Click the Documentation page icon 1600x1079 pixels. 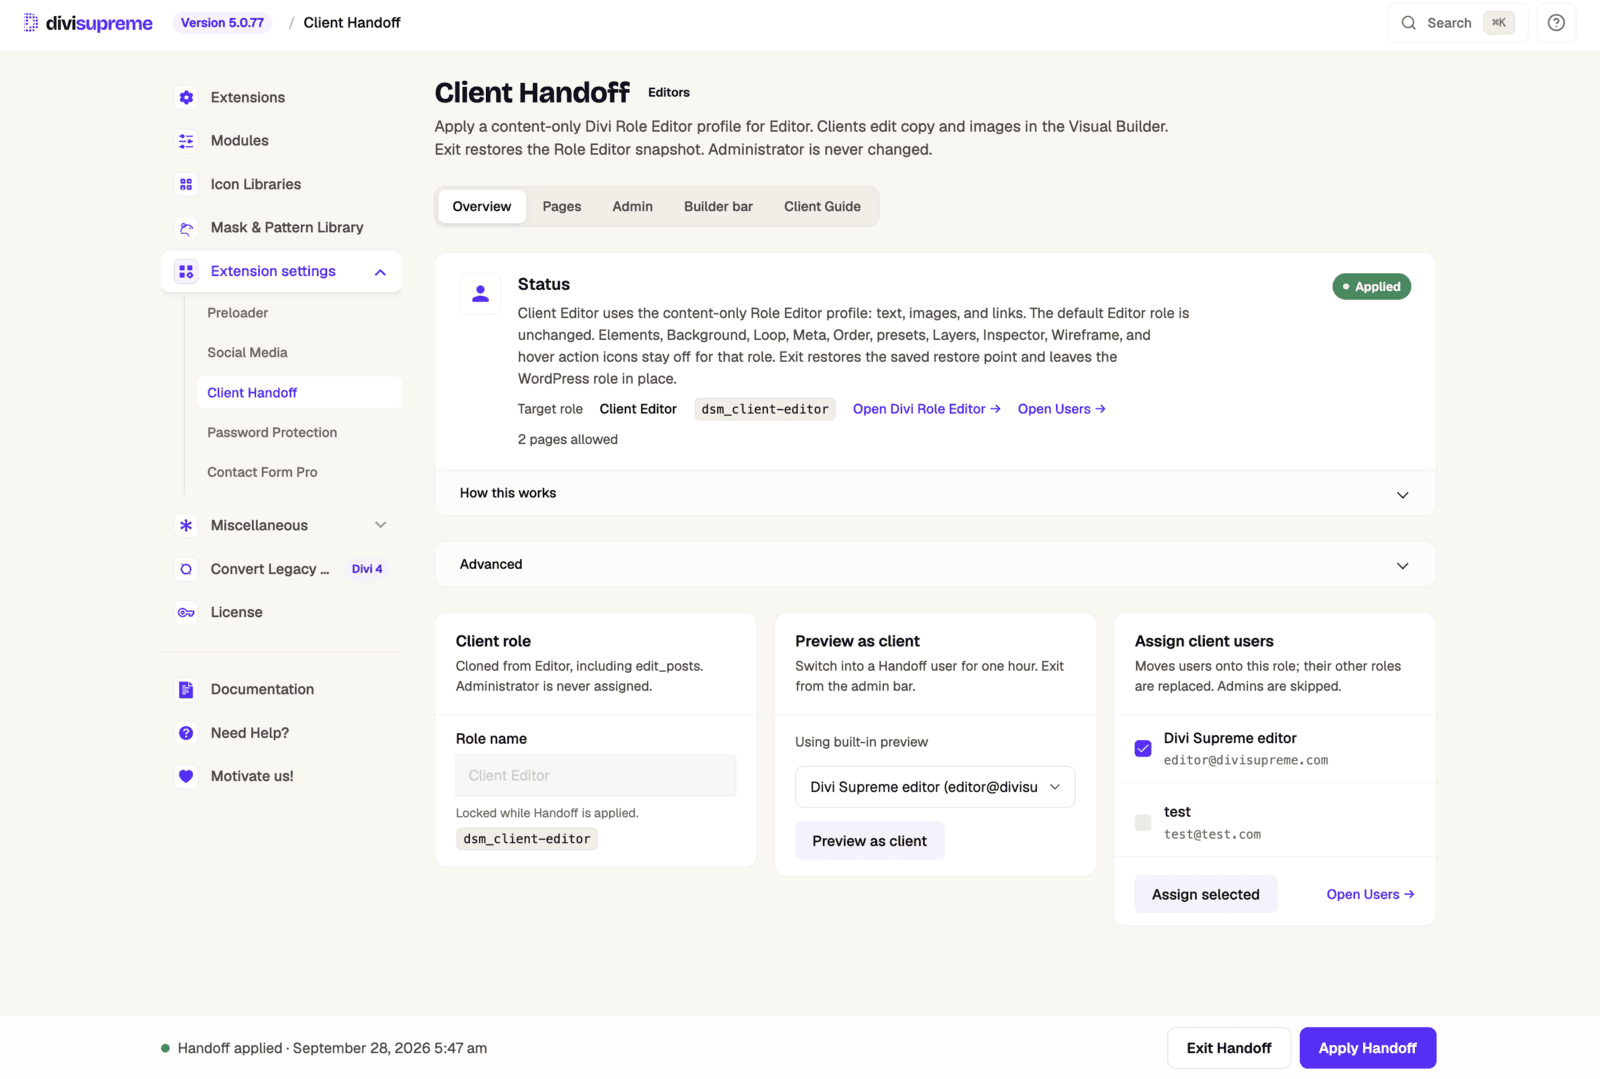186,689
